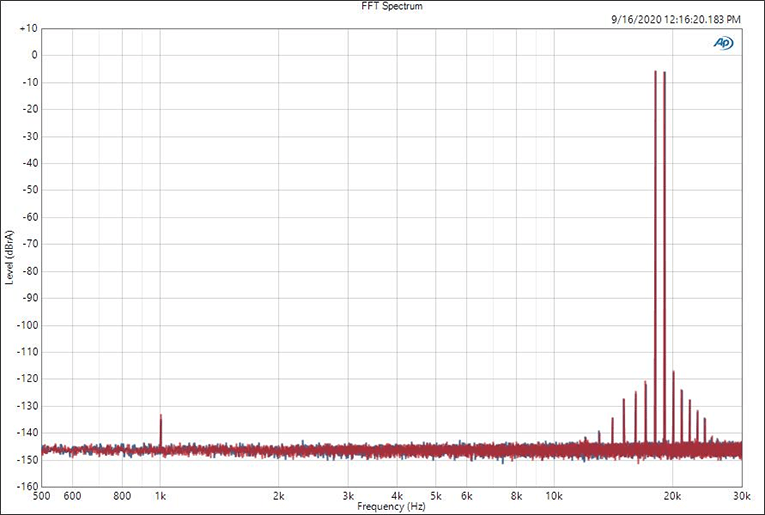
Task: Click the 10k tick on the frequency axis
Action: click(554, 496)
